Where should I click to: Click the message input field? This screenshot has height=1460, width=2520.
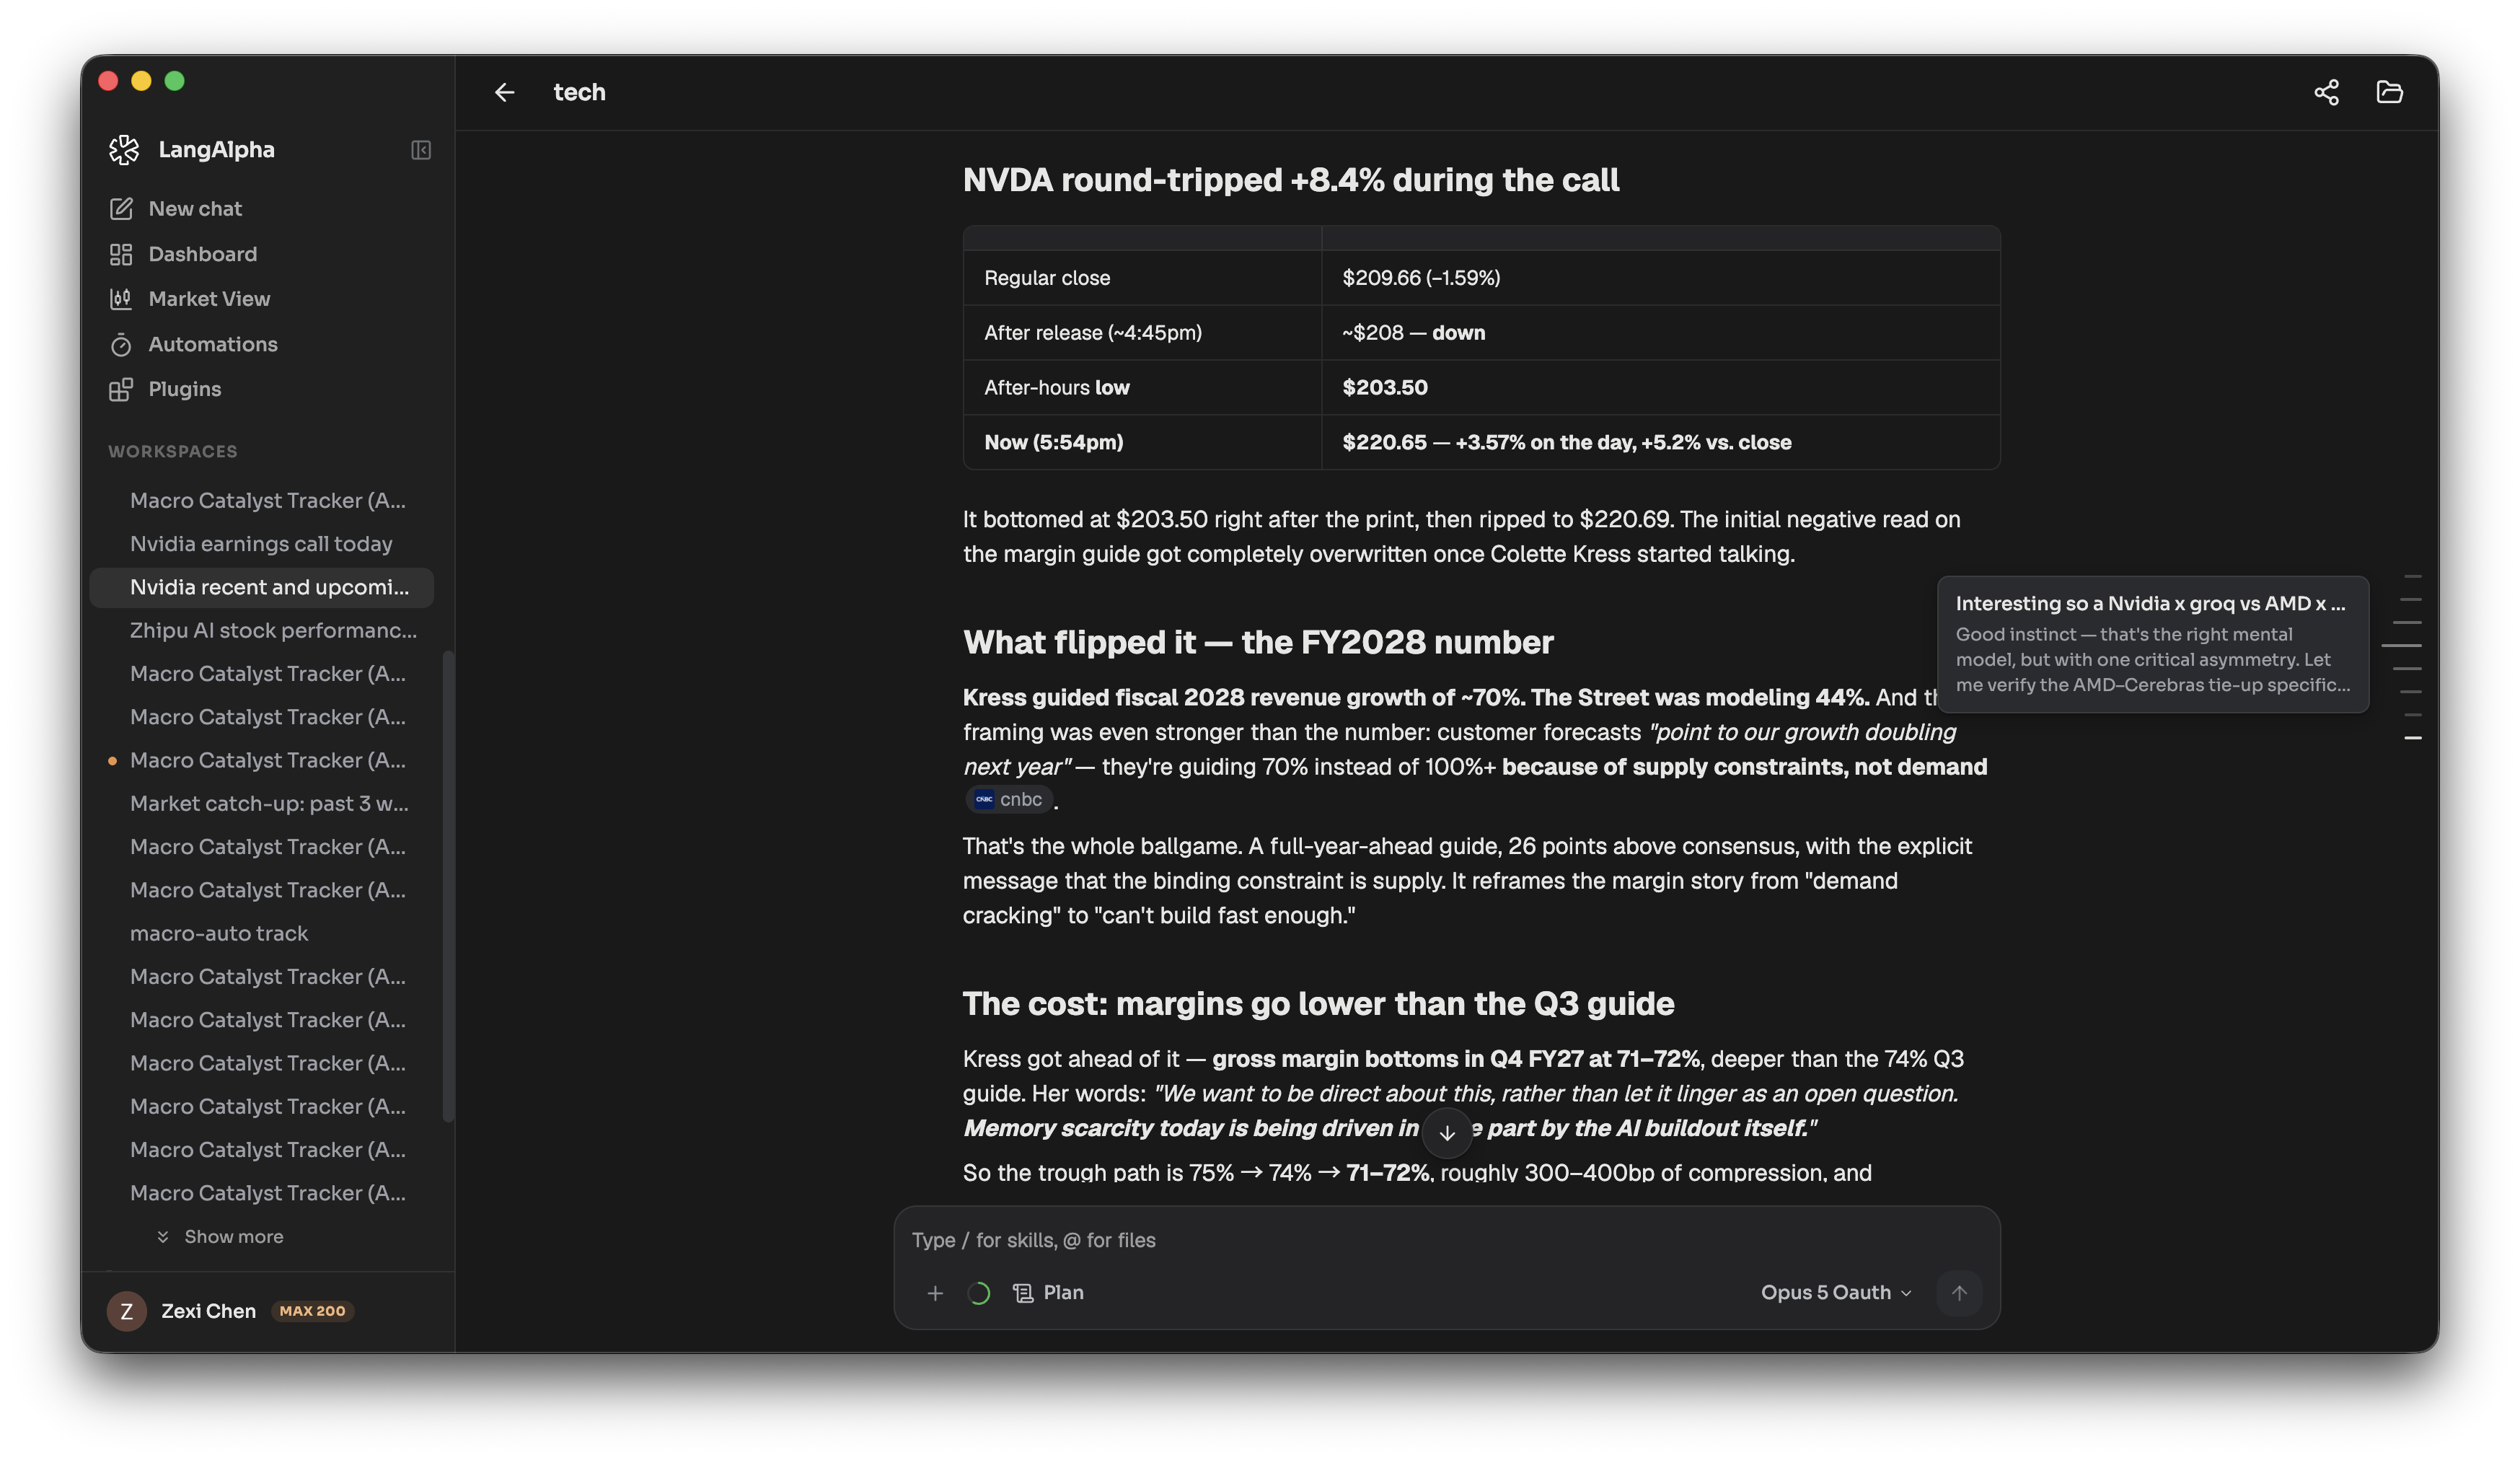click(x=1446, y=1240)
